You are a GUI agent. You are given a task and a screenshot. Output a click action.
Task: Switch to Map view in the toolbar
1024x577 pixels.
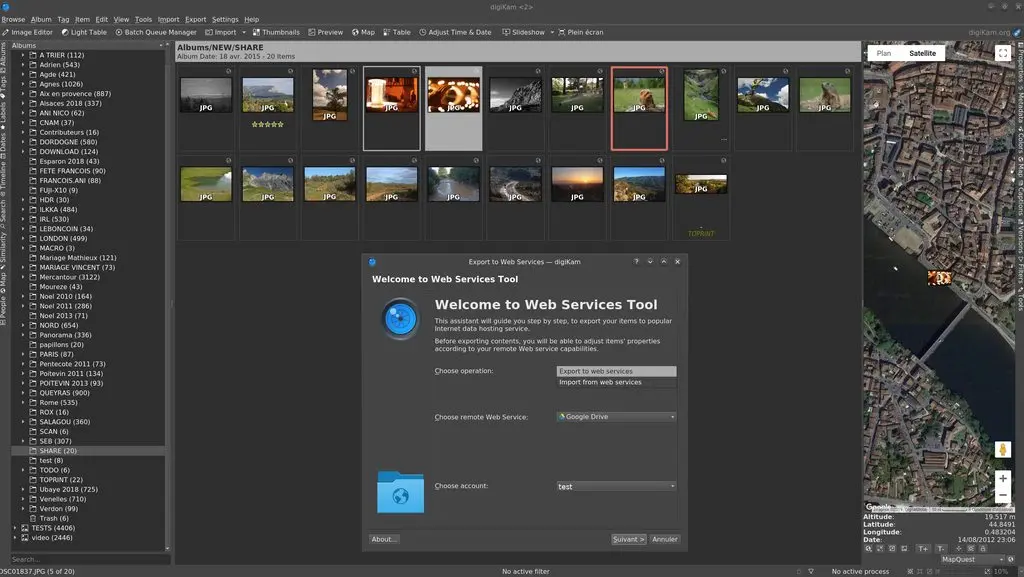(x=362, y=31)
